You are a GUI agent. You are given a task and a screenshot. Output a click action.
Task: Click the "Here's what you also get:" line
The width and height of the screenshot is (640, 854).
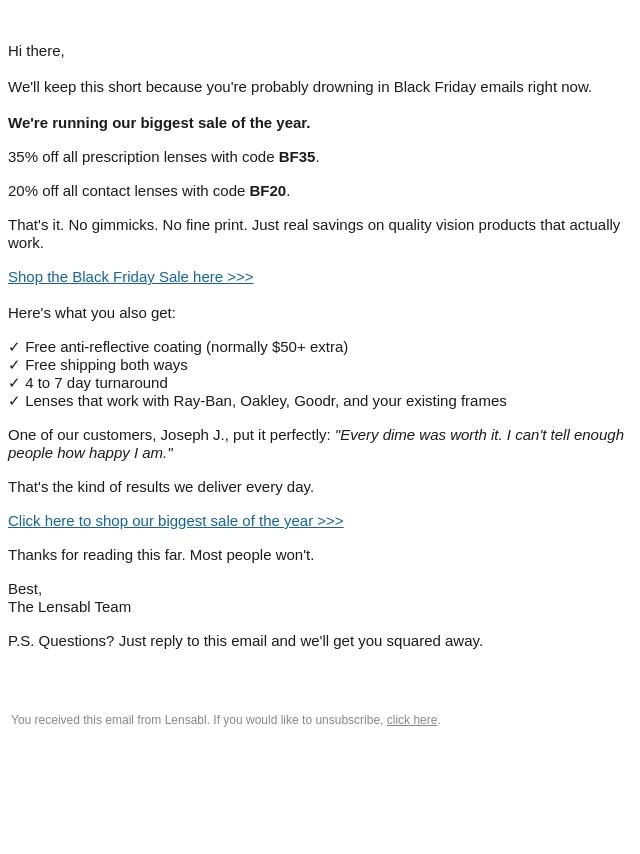pyautogui.click(x=92, y=313)
